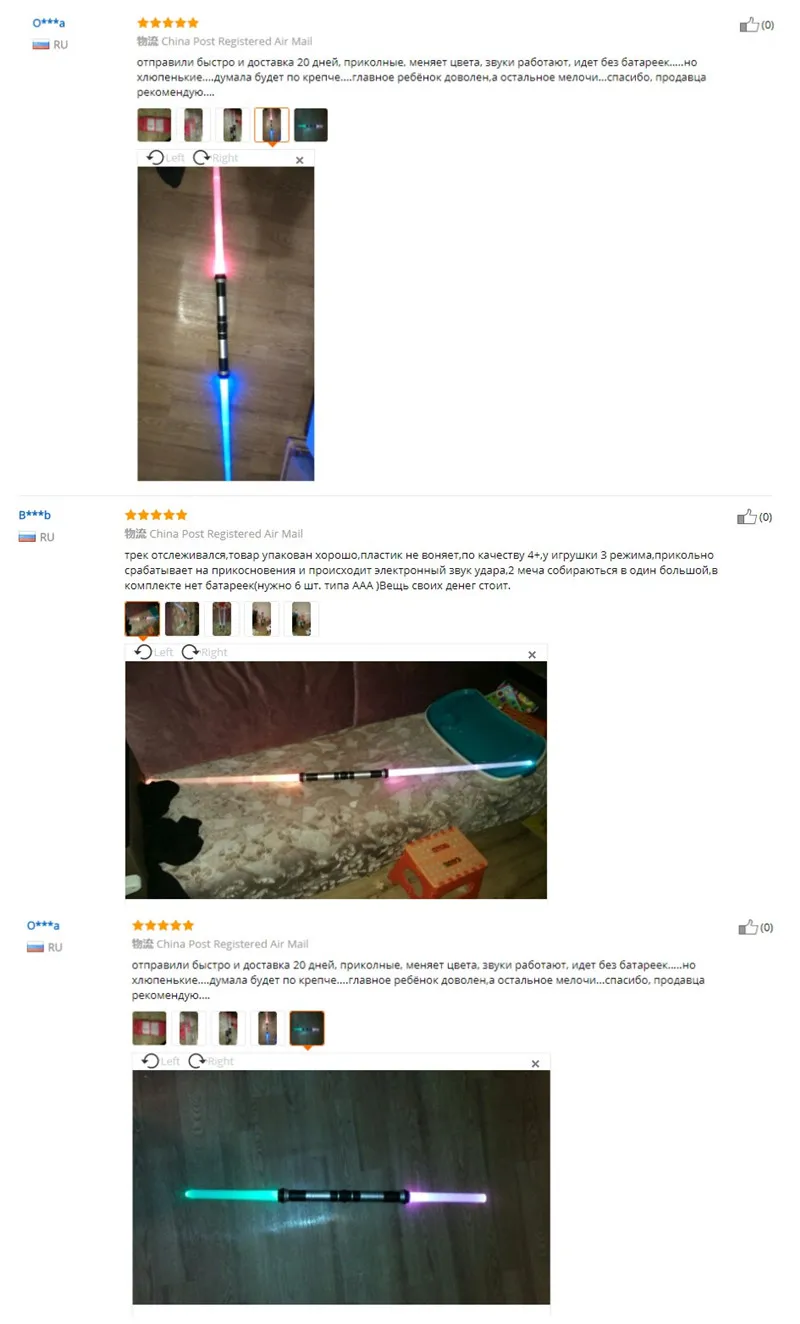
Task: Close the first review's enlarged photo
Action: [300, 160]
